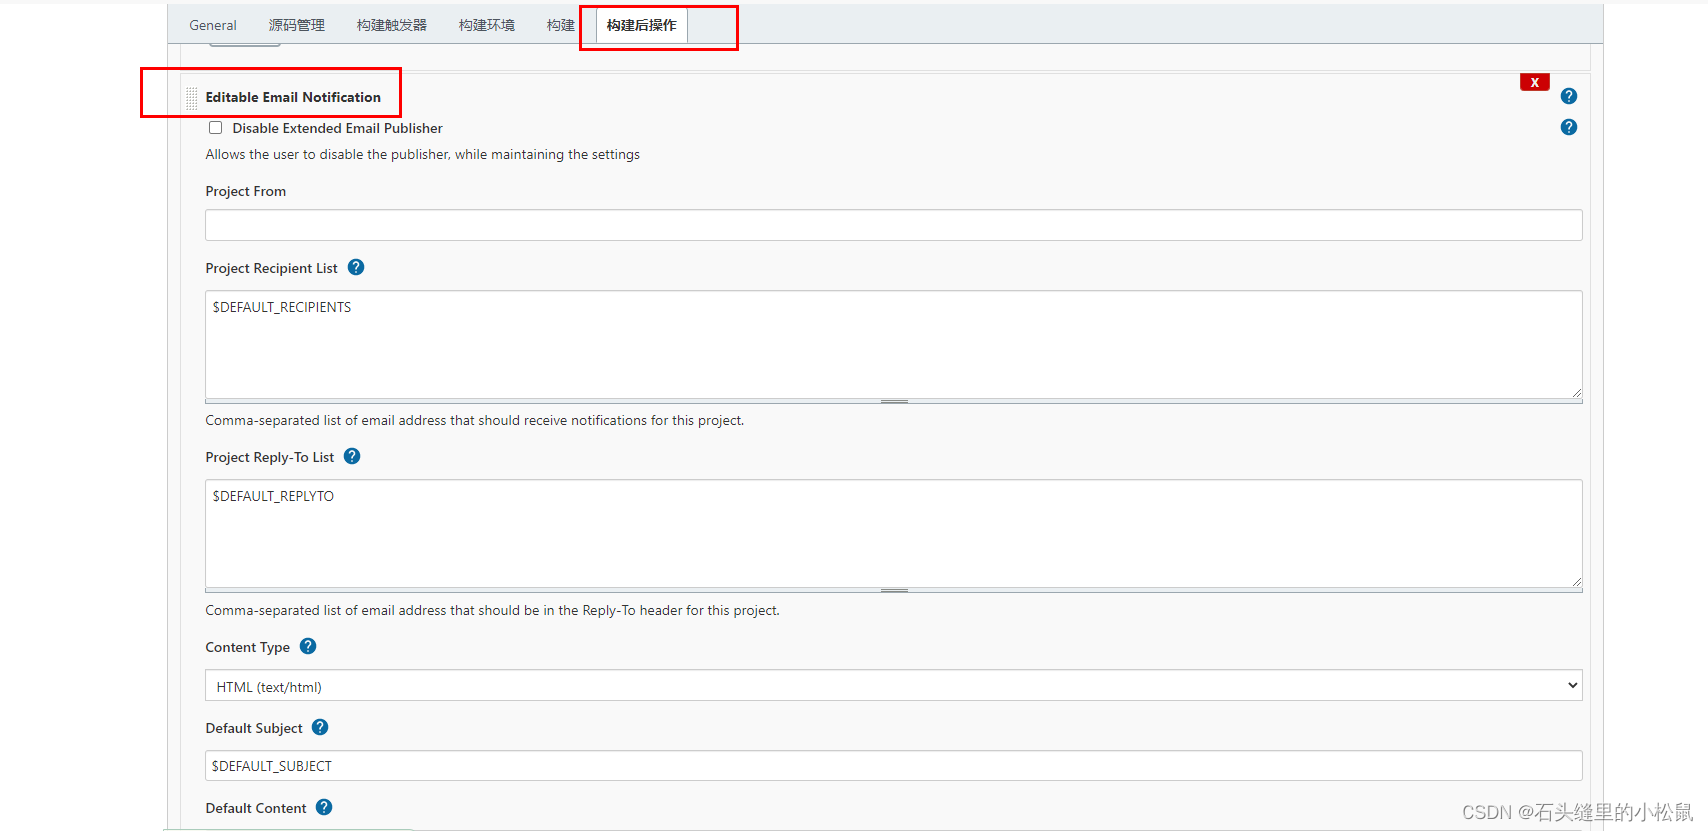The width and height of the screenshot is (1708, 831).
Task: Switch to the 构建触发器 tab
Action: click(x=392, y=25)
